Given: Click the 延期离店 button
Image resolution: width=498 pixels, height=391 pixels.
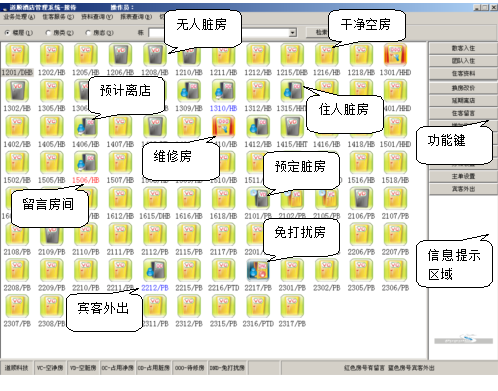Looking at the screenshot, I should [x=463, y=101].
